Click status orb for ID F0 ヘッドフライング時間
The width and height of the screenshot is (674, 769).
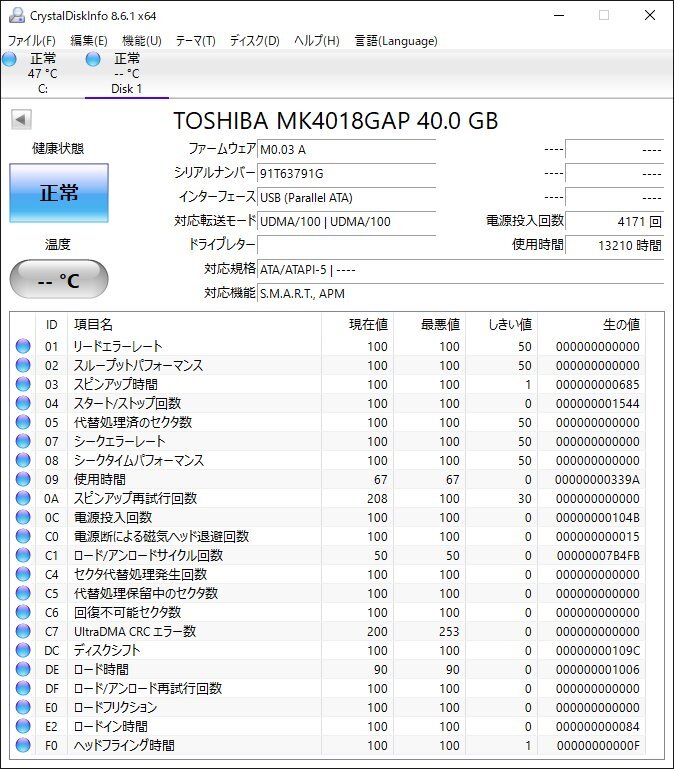[x=23, y=745]
